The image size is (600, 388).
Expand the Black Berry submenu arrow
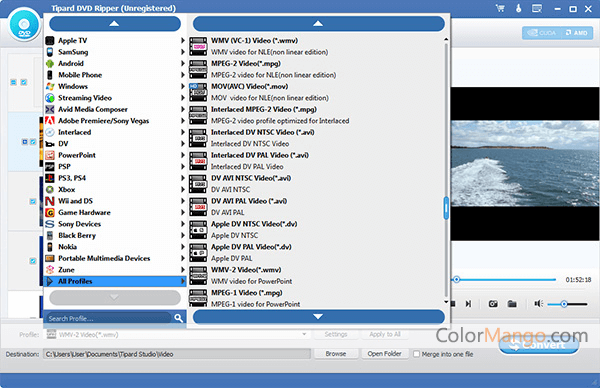183,236
